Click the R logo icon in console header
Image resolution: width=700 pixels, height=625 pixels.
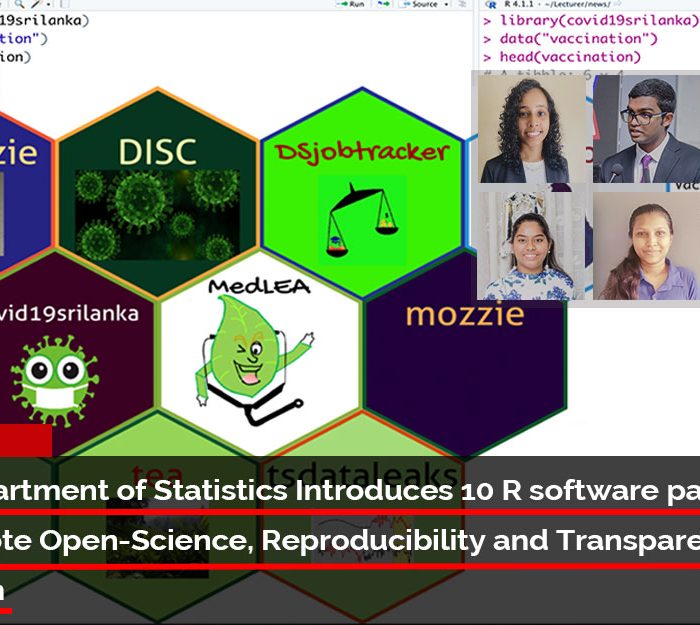click(x=489, y=5)
